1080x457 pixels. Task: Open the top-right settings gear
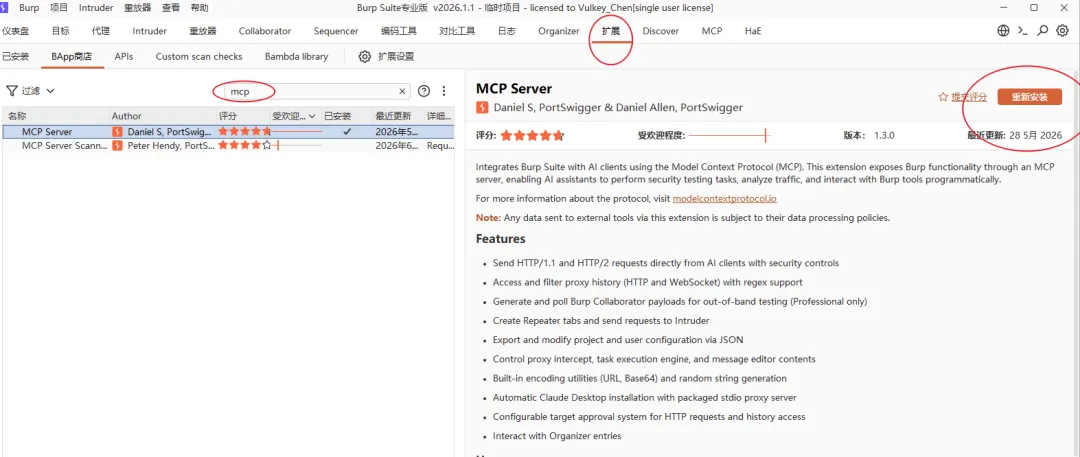pos(1062,31)
